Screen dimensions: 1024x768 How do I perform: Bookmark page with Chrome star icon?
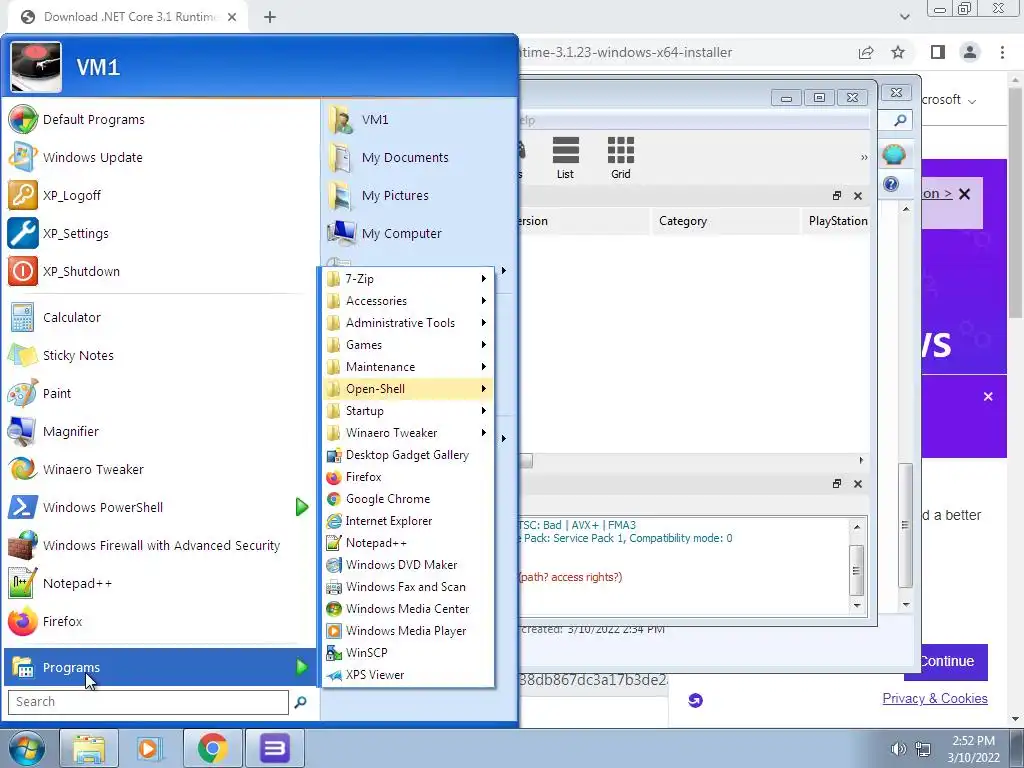point(898,52)
